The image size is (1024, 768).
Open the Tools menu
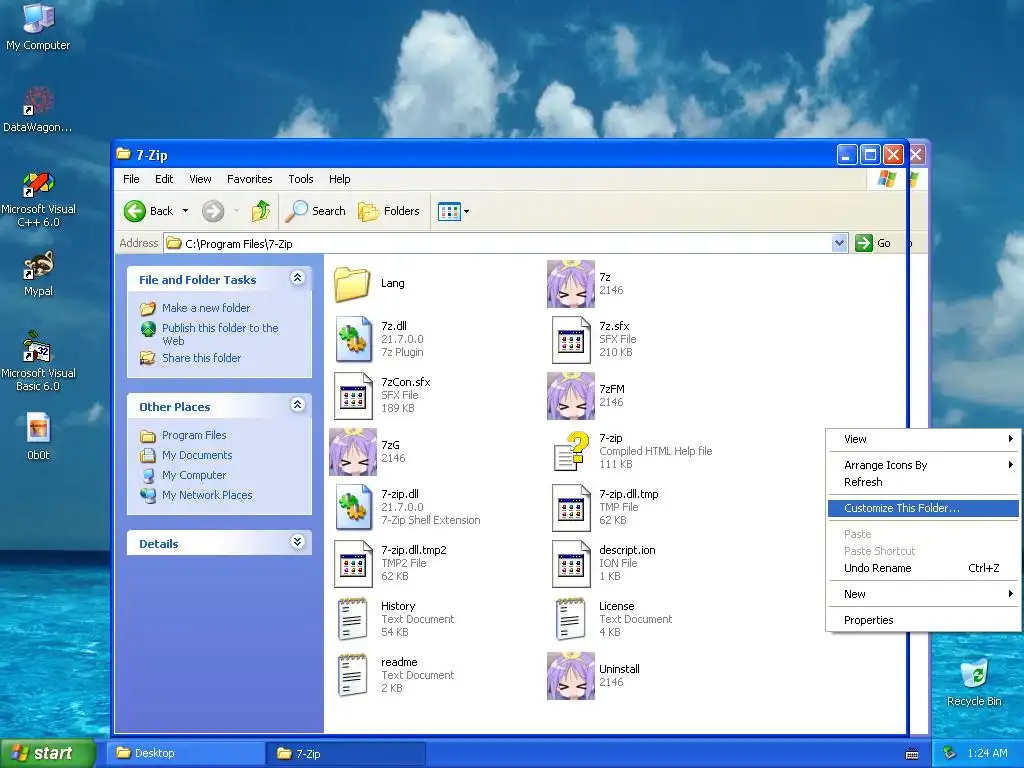[301, 179]
